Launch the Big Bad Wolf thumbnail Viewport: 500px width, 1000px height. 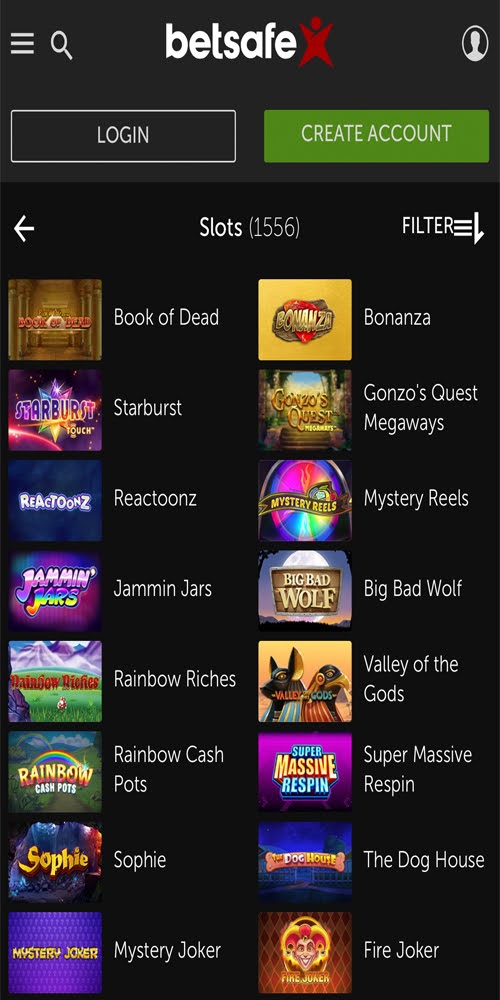point(305,591)
